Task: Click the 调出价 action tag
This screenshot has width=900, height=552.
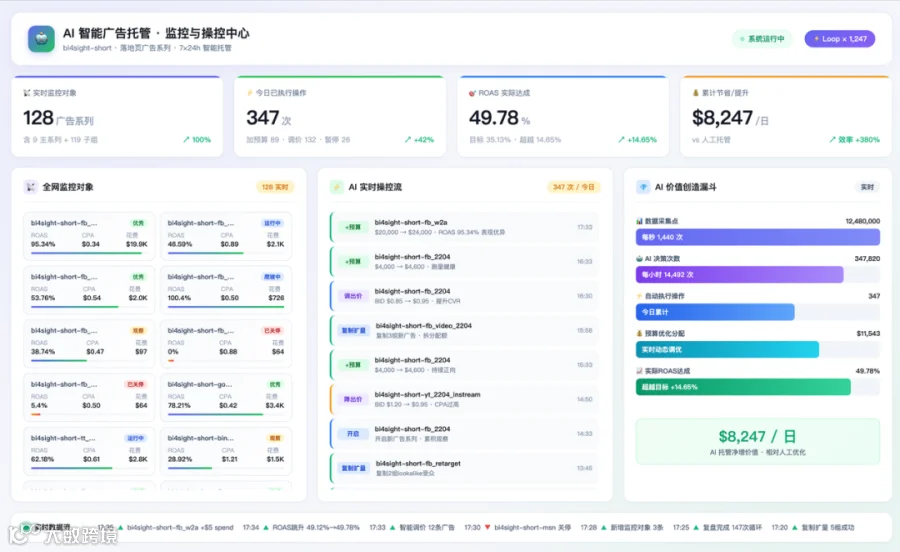Action: click(x=353, y=296)
